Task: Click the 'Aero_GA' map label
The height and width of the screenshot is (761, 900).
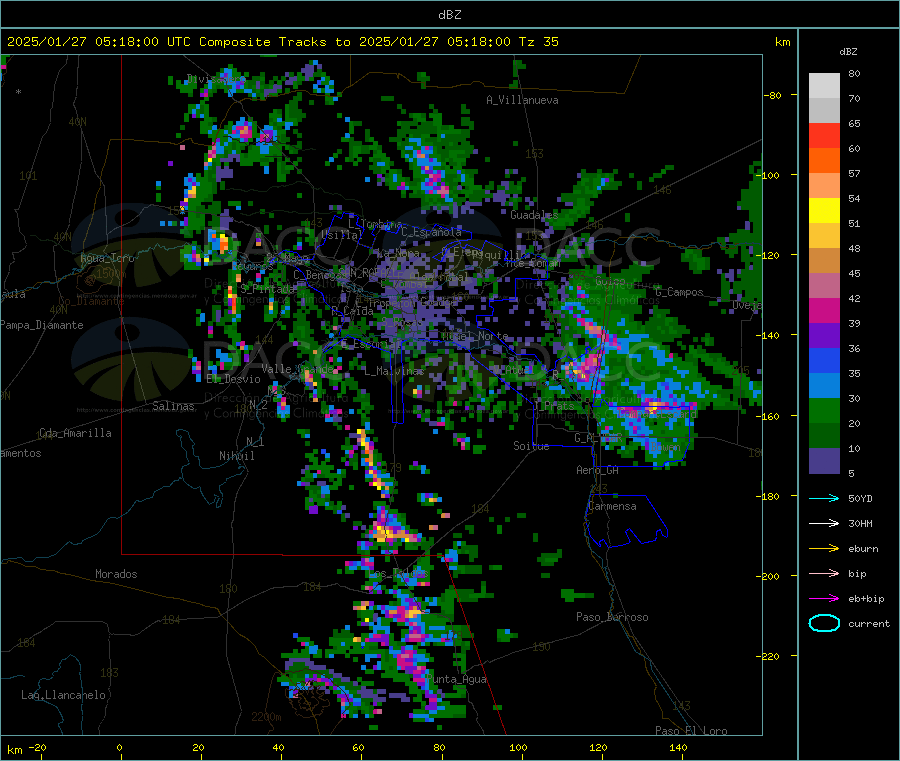Action: click(x=598, y=470)
